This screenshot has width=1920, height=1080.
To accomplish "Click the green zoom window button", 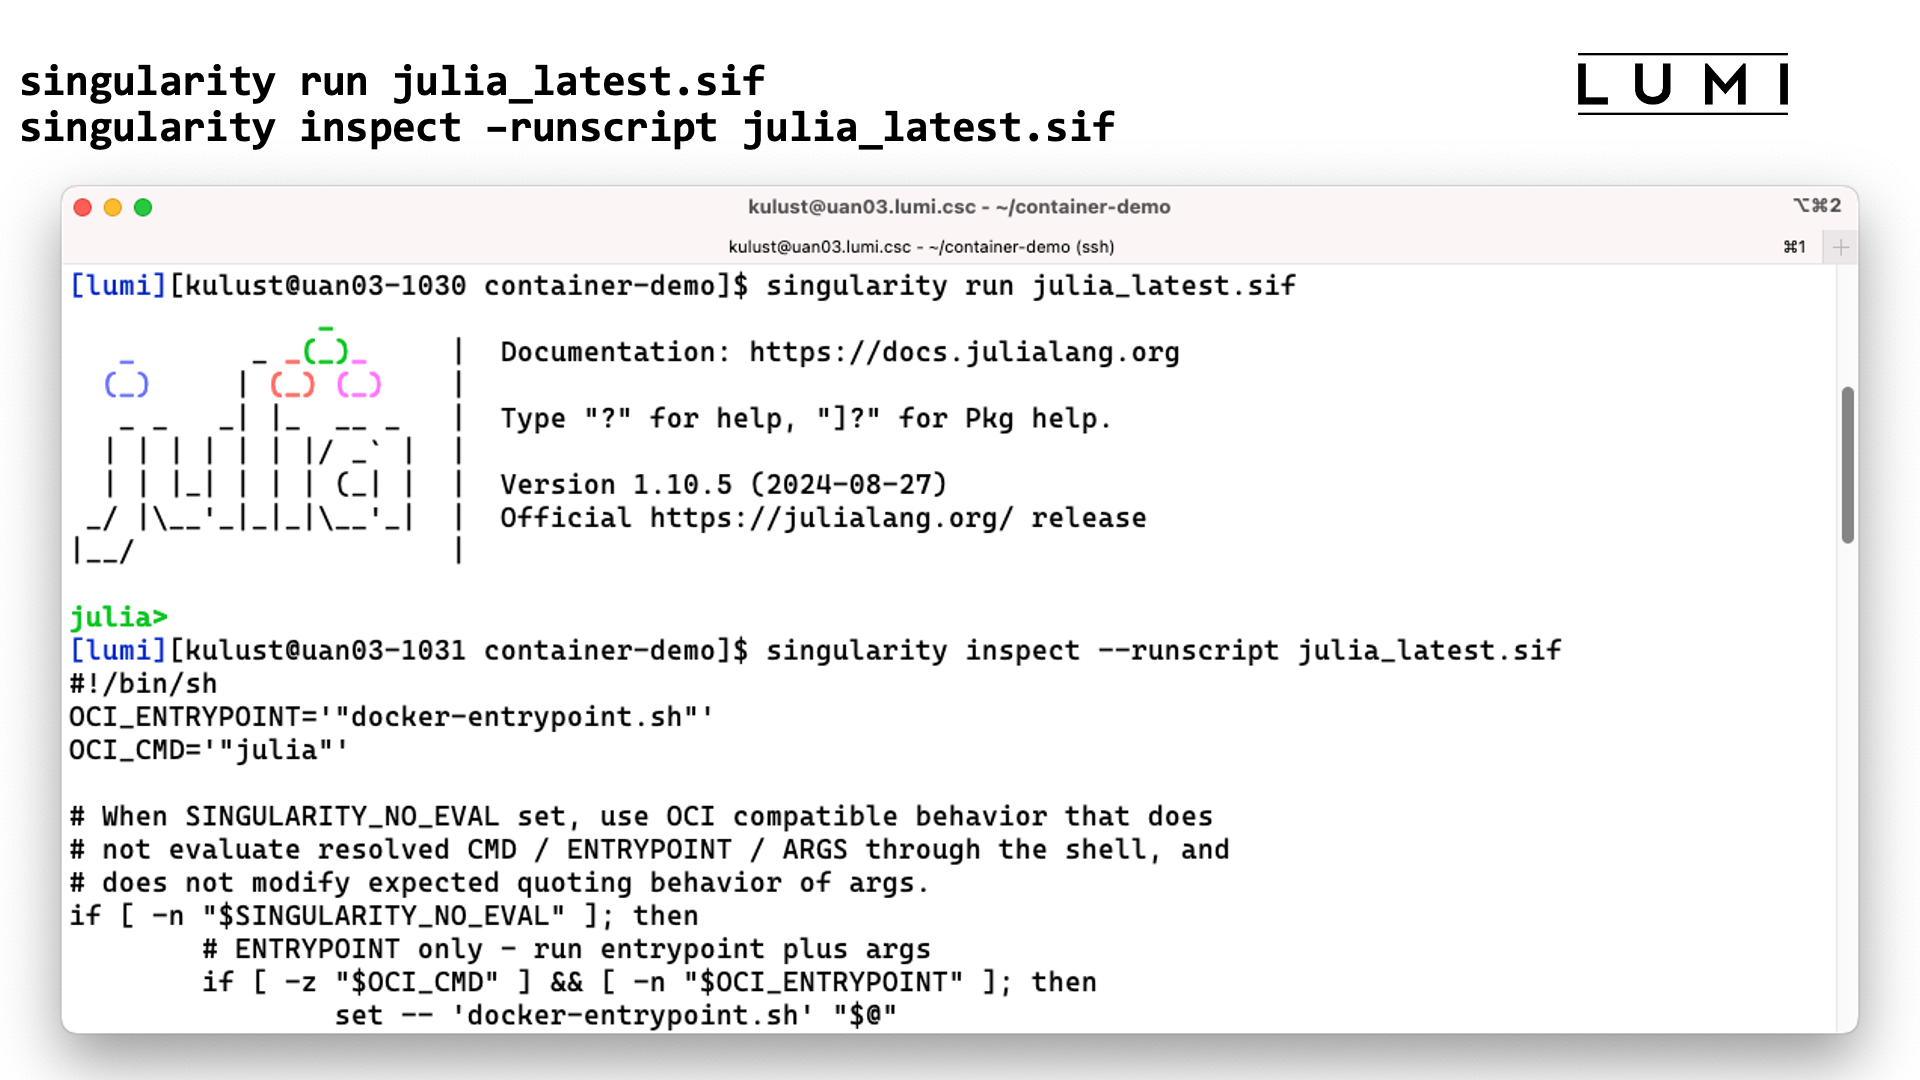I will [143, 207].
